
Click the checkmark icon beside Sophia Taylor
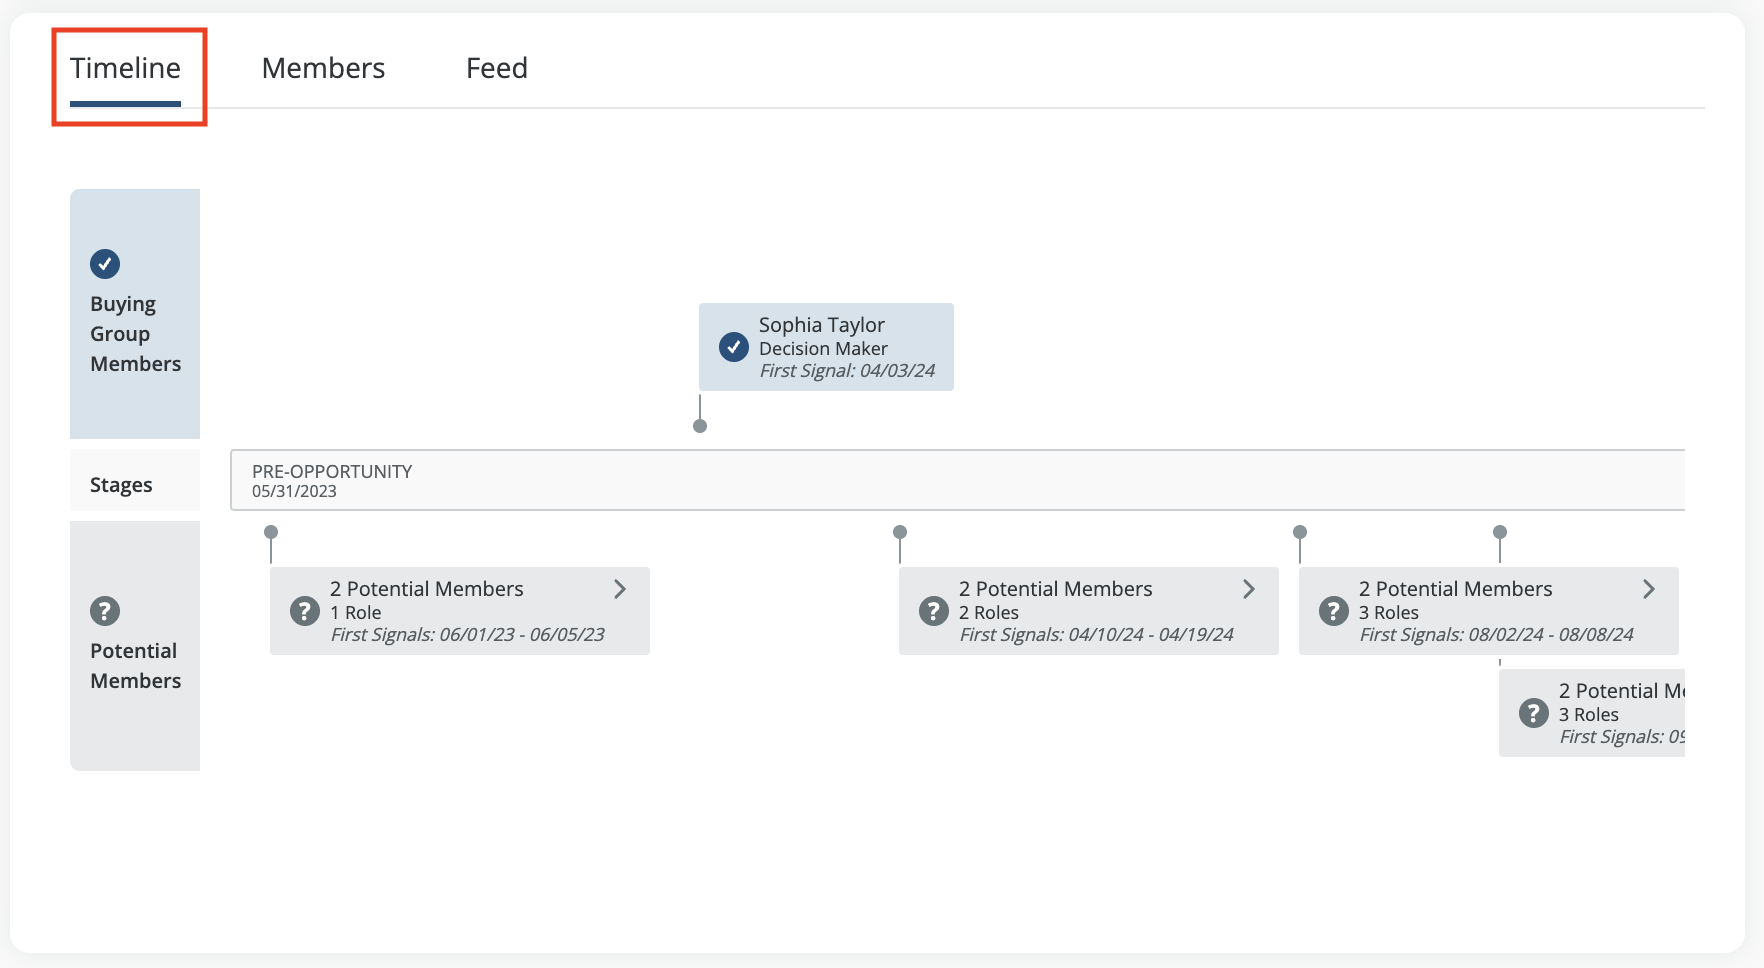coord(734,347)
